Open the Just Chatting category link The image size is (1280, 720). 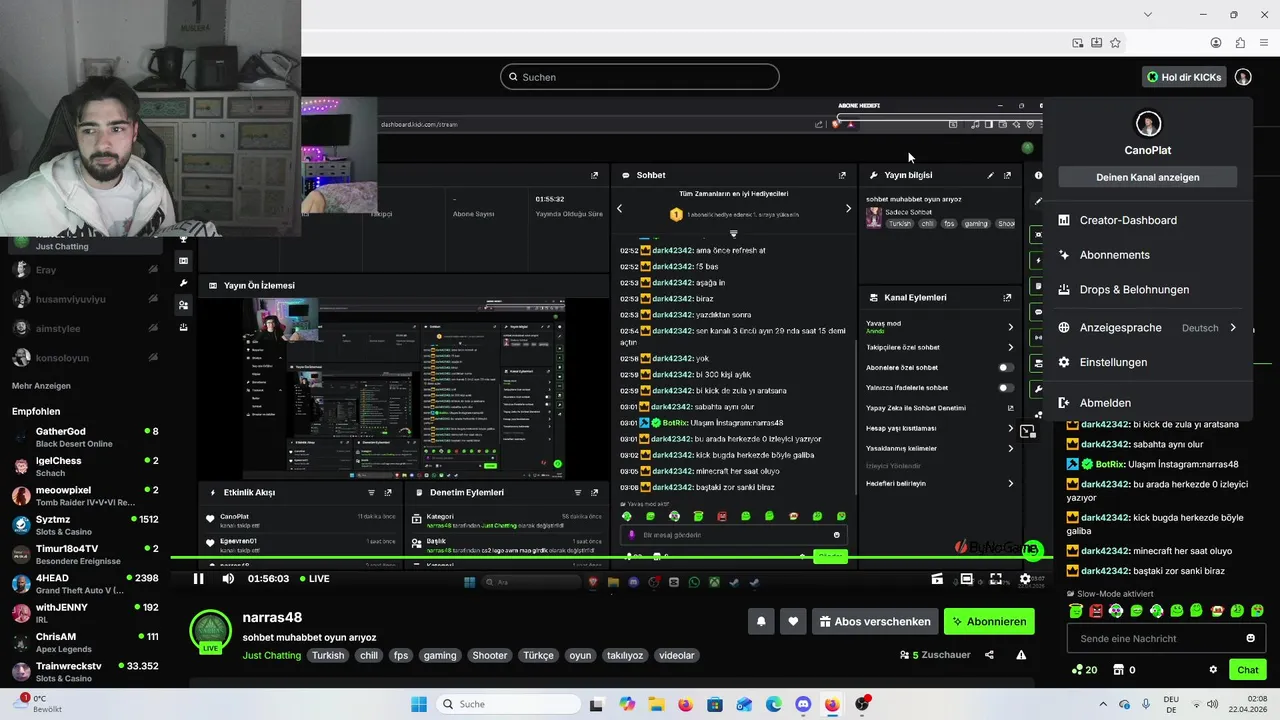tap(271, 655)
